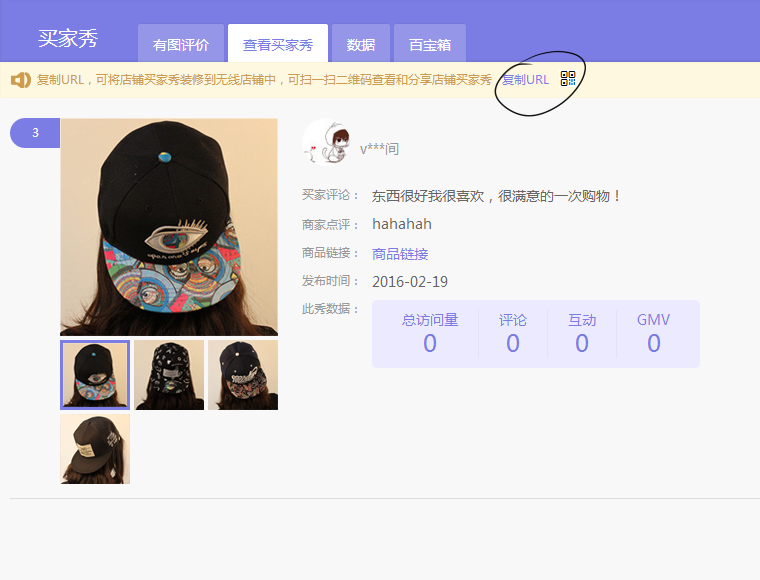Select the third hat thumbnail
760x580 pixels.
(243, 375)
